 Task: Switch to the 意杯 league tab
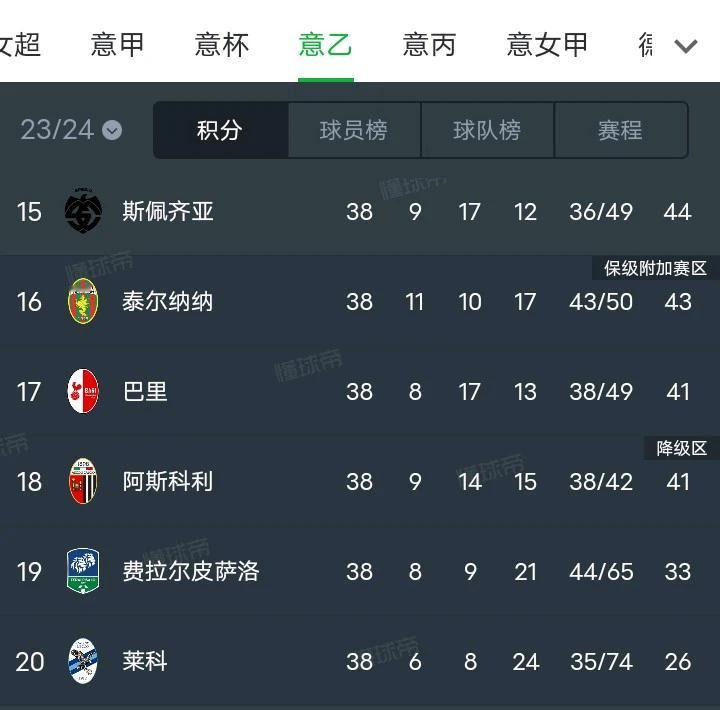[x=222, y=45]
